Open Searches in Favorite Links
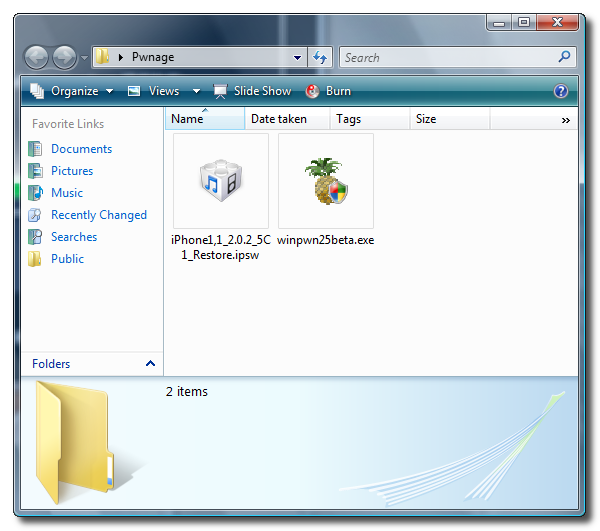 (74, 237)
